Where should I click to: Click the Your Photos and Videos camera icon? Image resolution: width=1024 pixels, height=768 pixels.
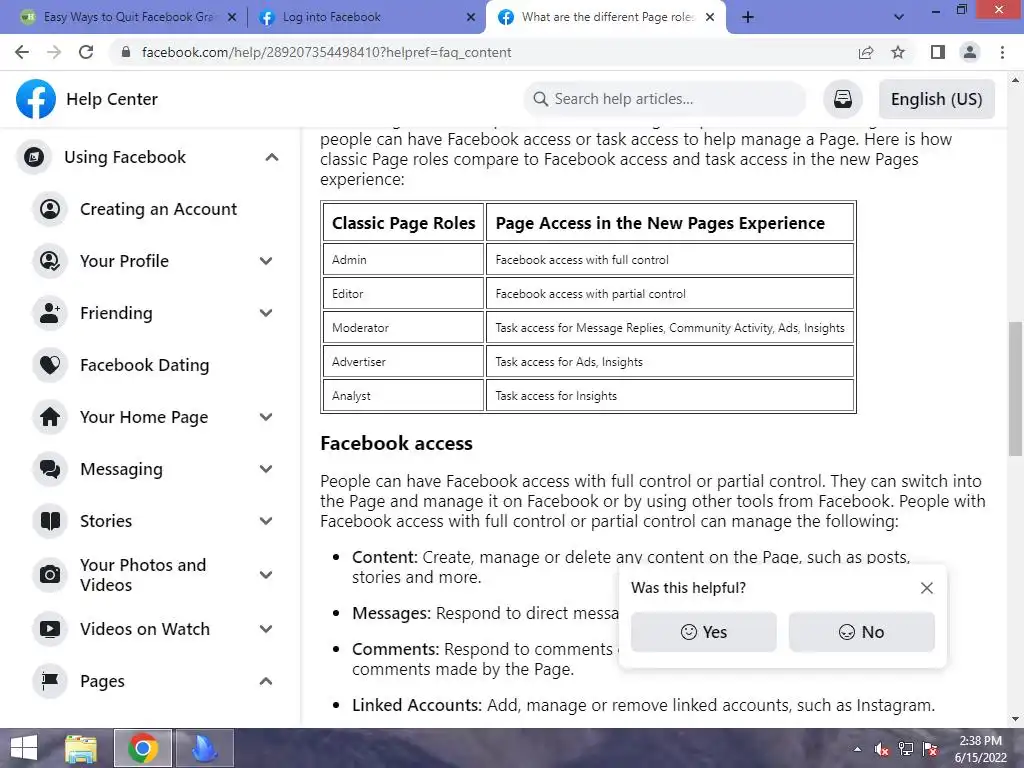click(50, 575)
